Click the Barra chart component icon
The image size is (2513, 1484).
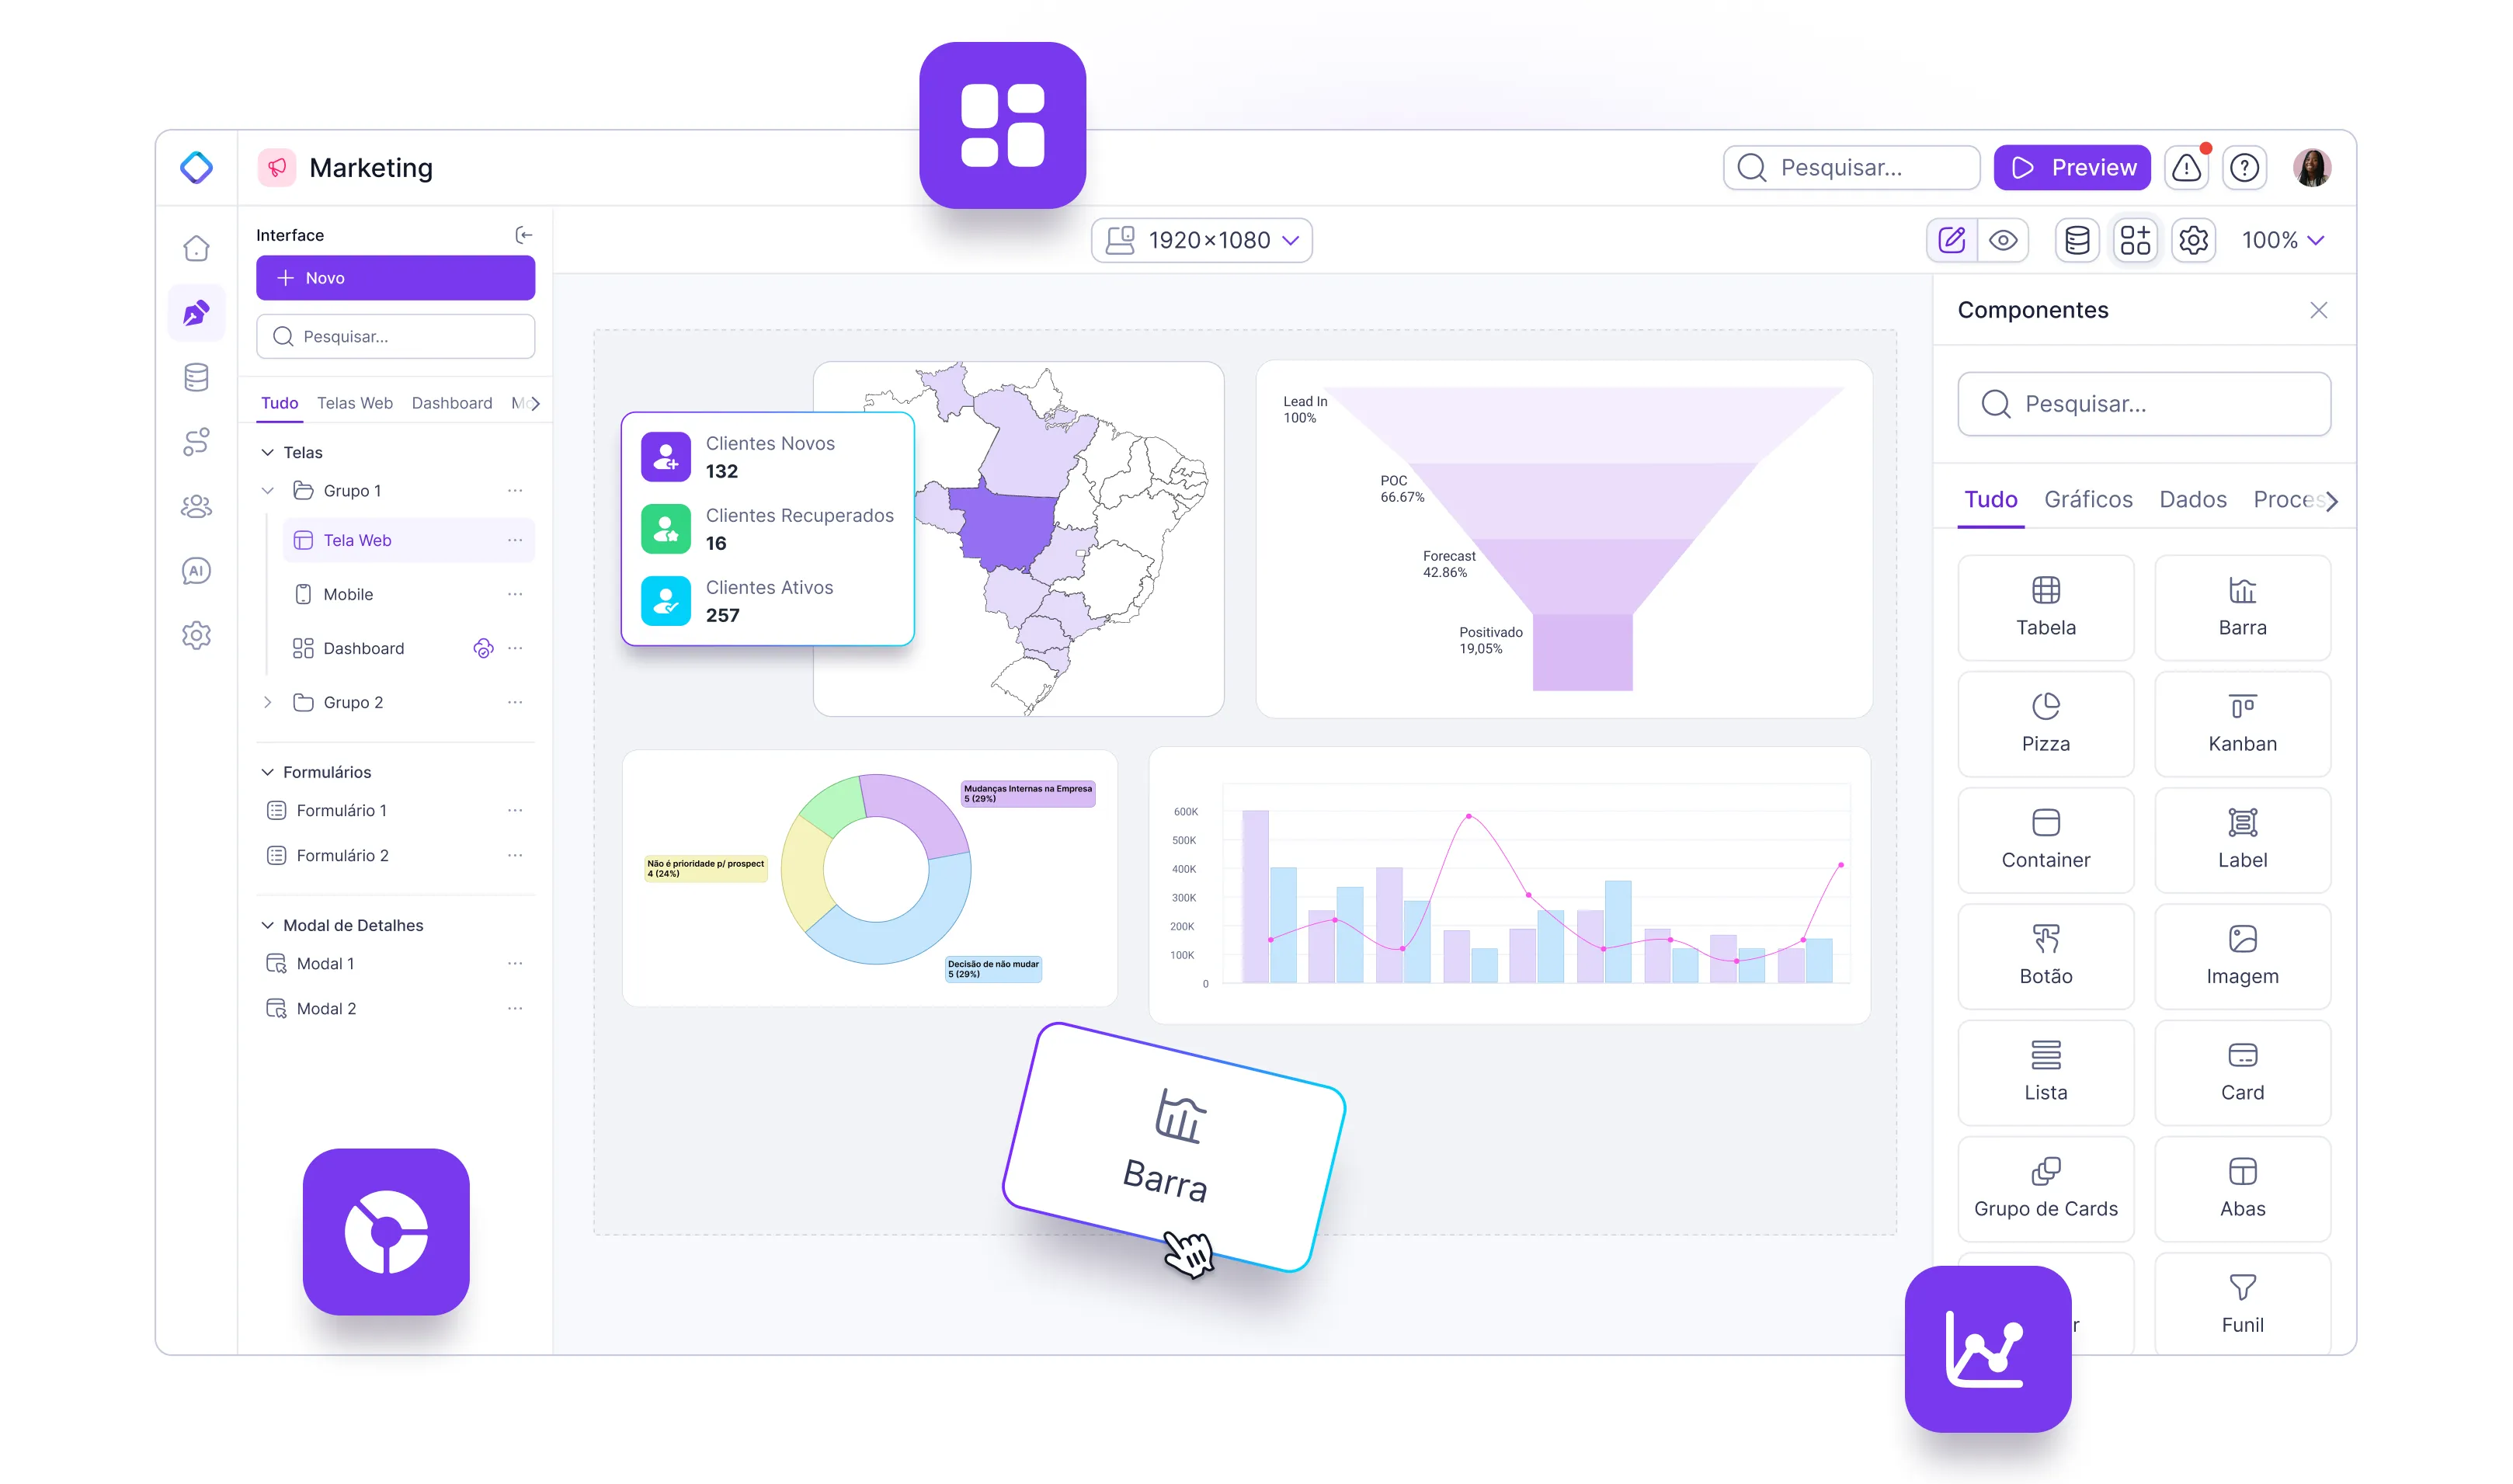click(x=2243, y=606)
